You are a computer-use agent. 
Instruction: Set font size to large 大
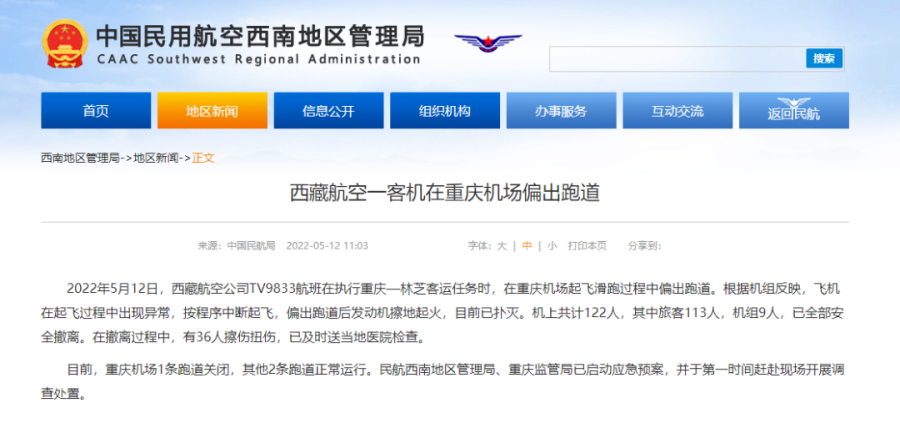click(502, 245)
